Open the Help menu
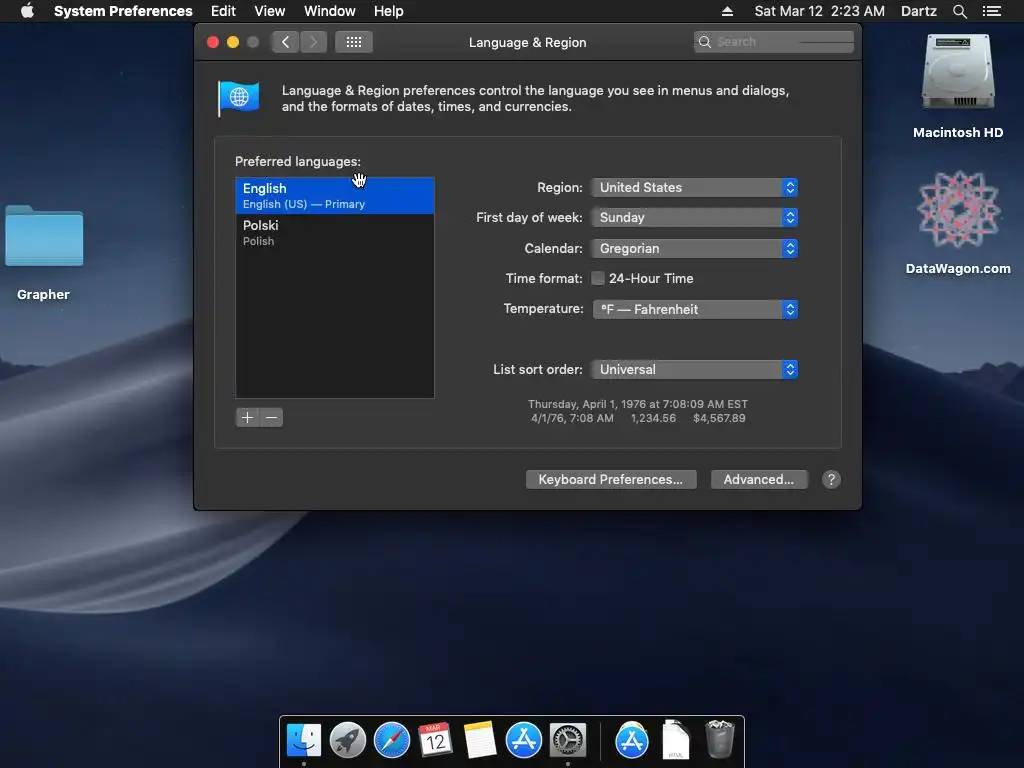This screenshot has height=768, width=1024. click(x=389, y=11)
